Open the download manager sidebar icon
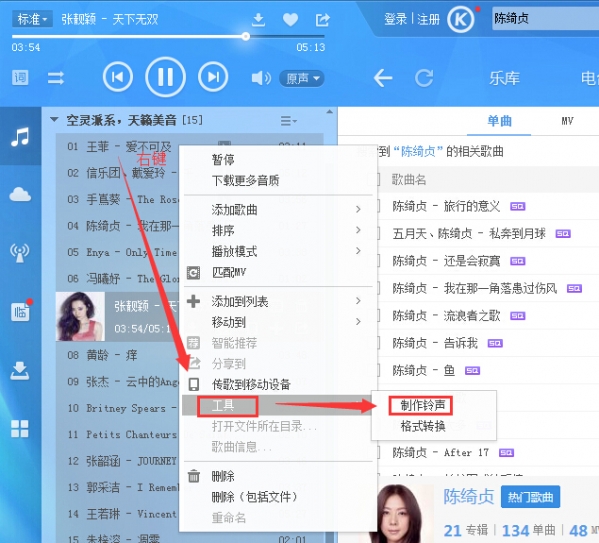 tap(20, 371)
